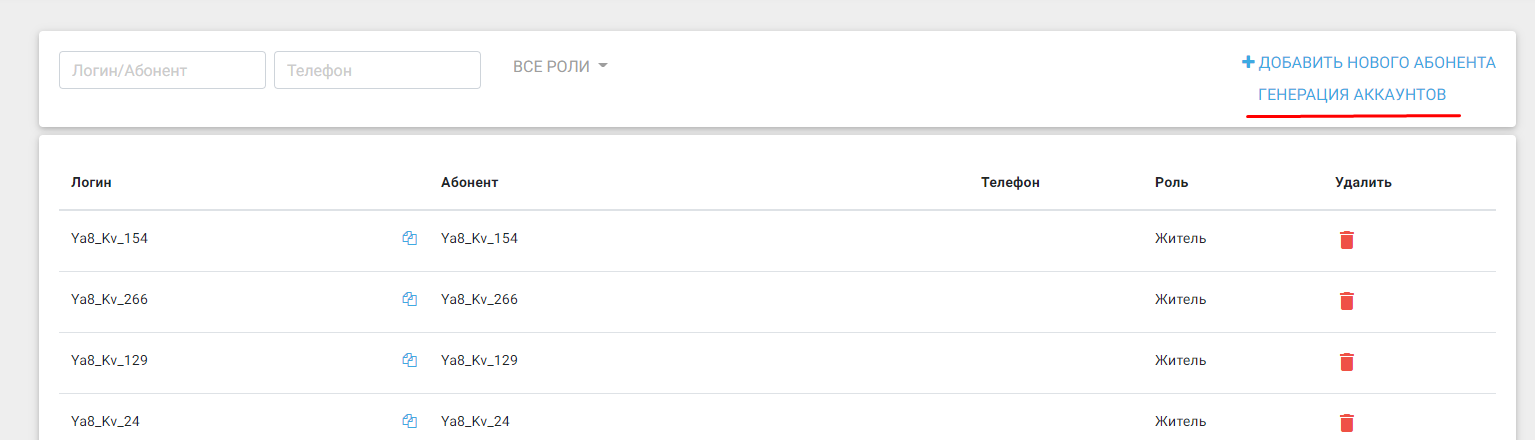This screenshot has width=1535, height=440.
Task: Delete subscriber Ya8_Kv_24 with trash icon
Action: [1347, 423]
